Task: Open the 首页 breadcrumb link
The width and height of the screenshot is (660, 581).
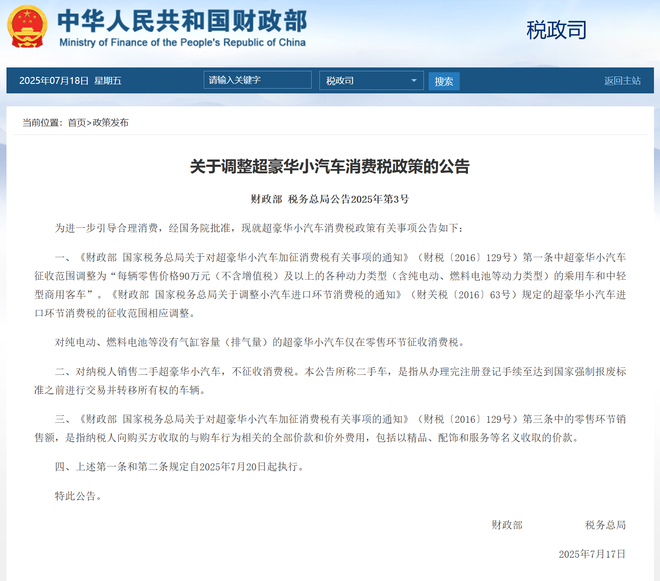Action: [77, 123]
